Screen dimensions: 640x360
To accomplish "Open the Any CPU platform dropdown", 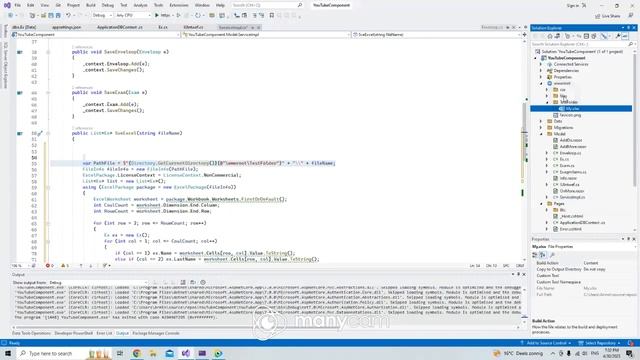I will (x=133, y=16).
